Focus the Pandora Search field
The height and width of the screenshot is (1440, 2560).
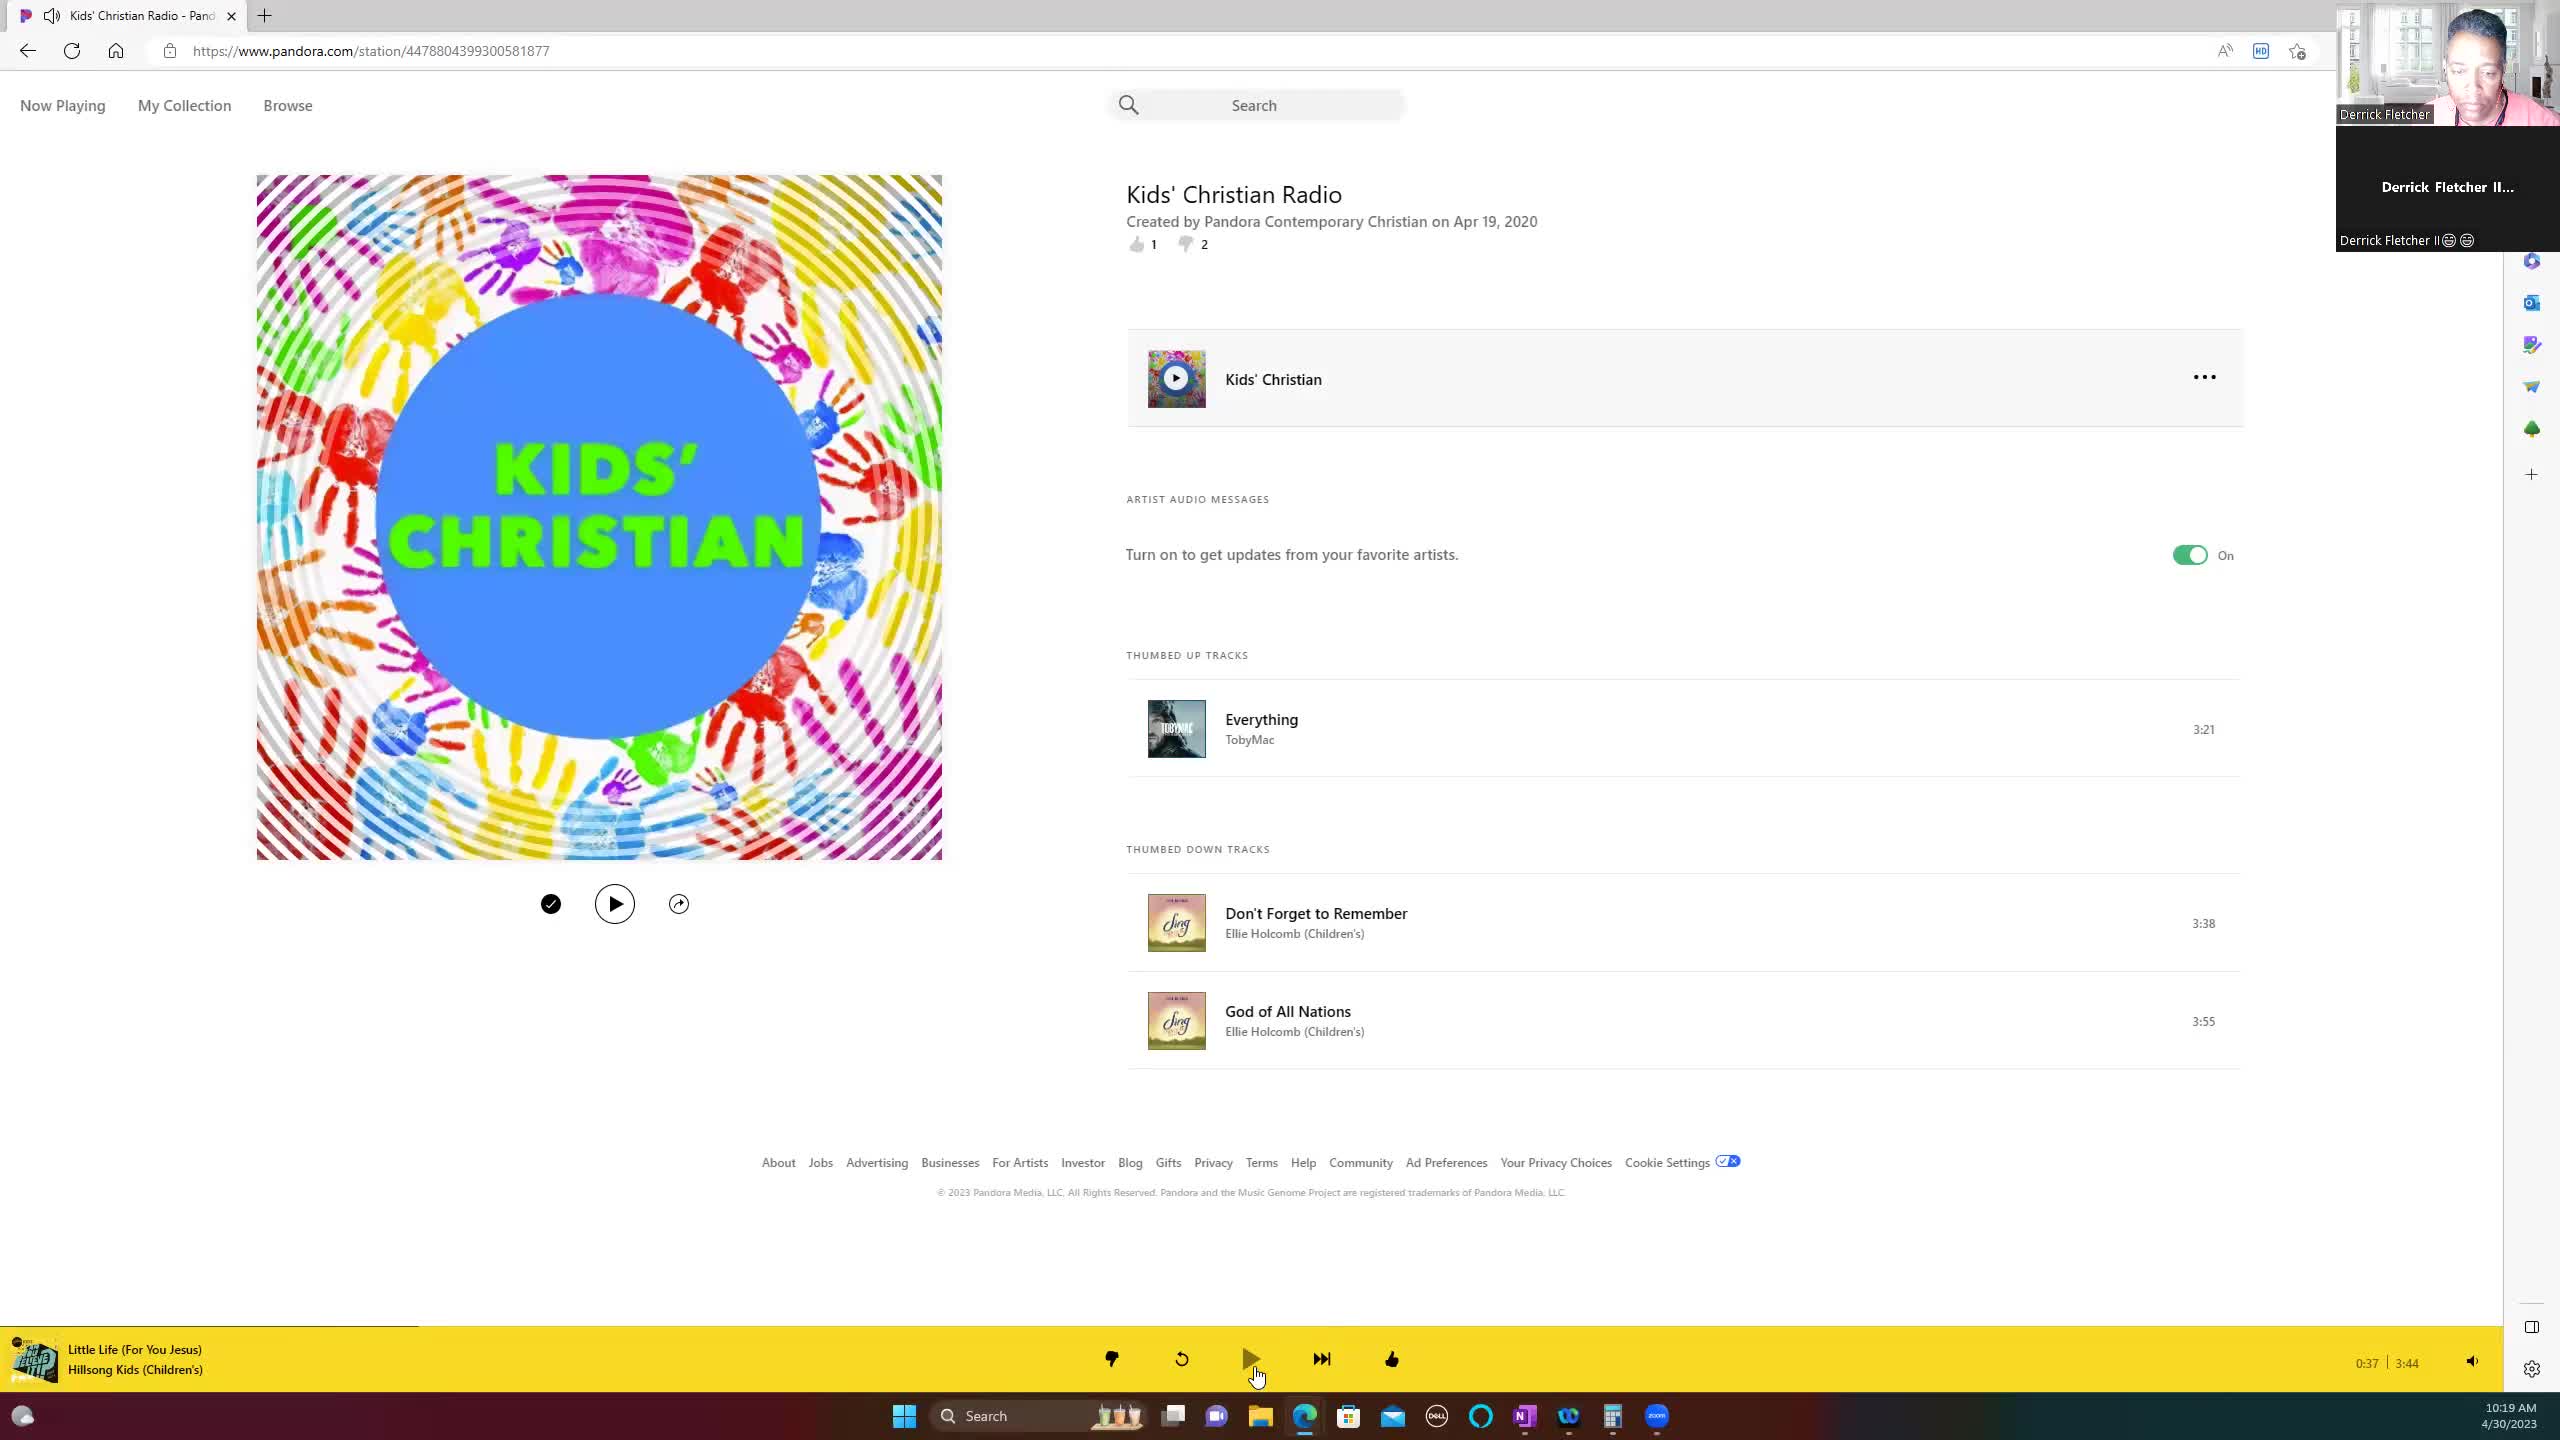(1255, 105)
